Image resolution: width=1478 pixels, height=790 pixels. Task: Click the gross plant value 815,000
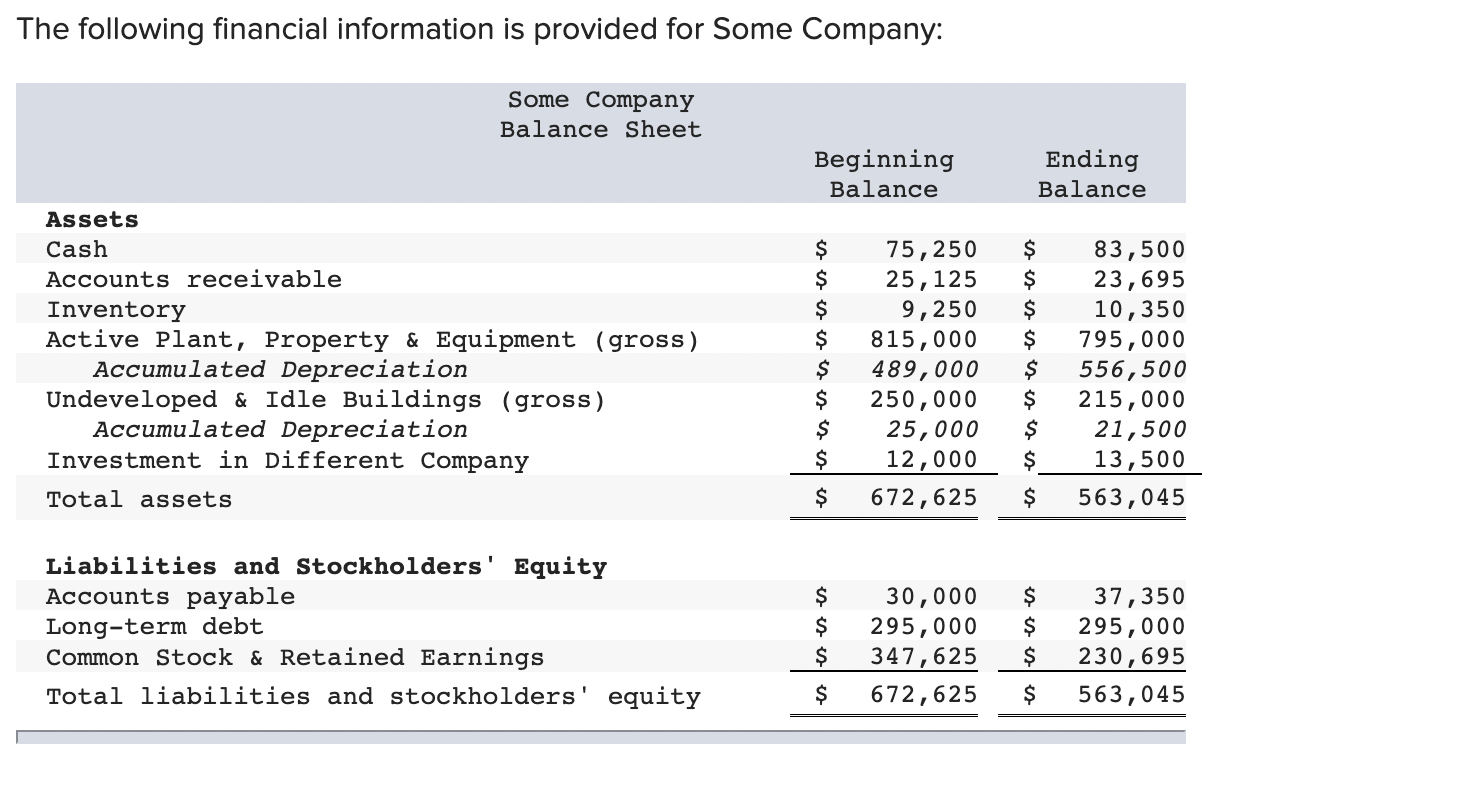tap(924, 339)
